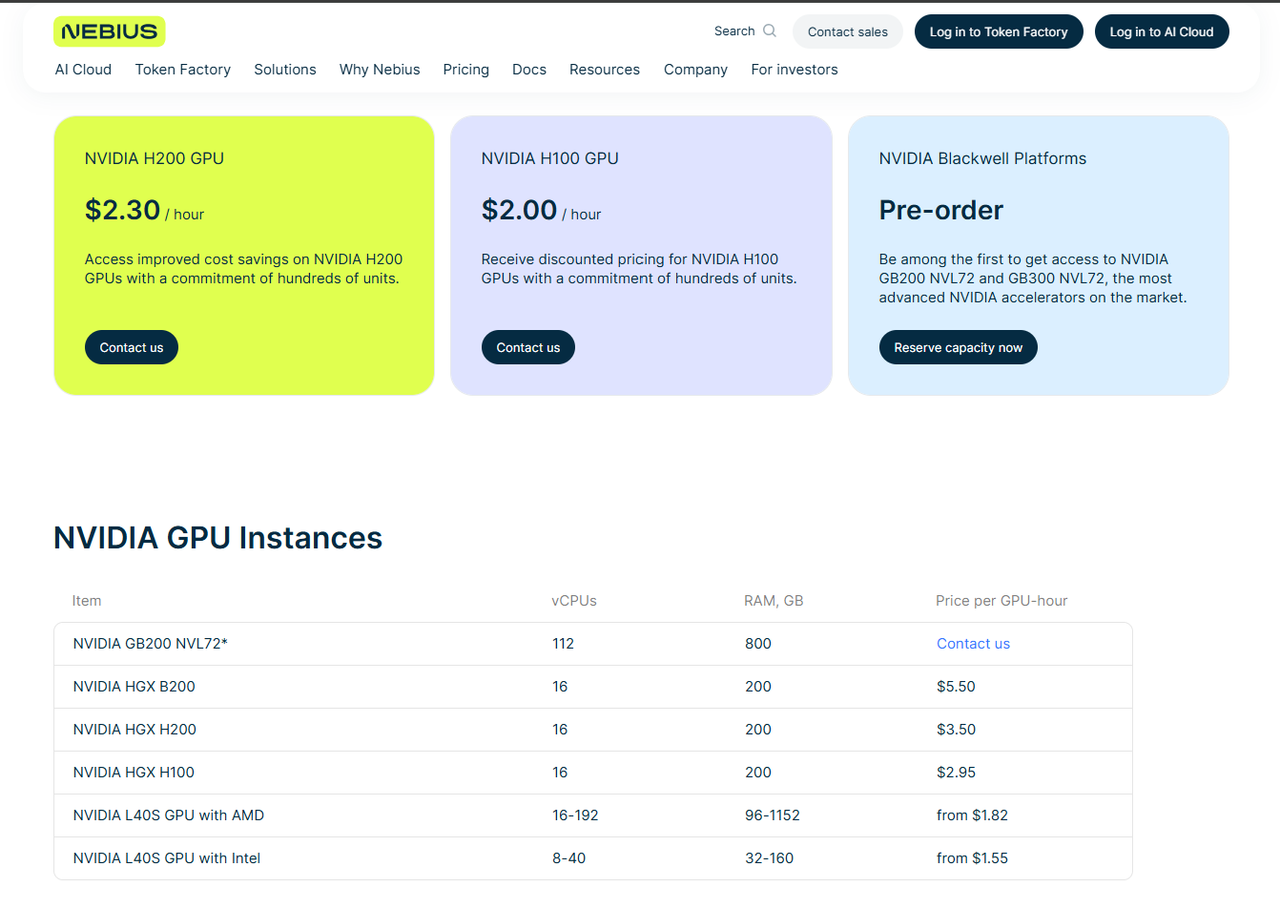
Task: Click the $3.50 price cell
Action: [x=956, y=730]
